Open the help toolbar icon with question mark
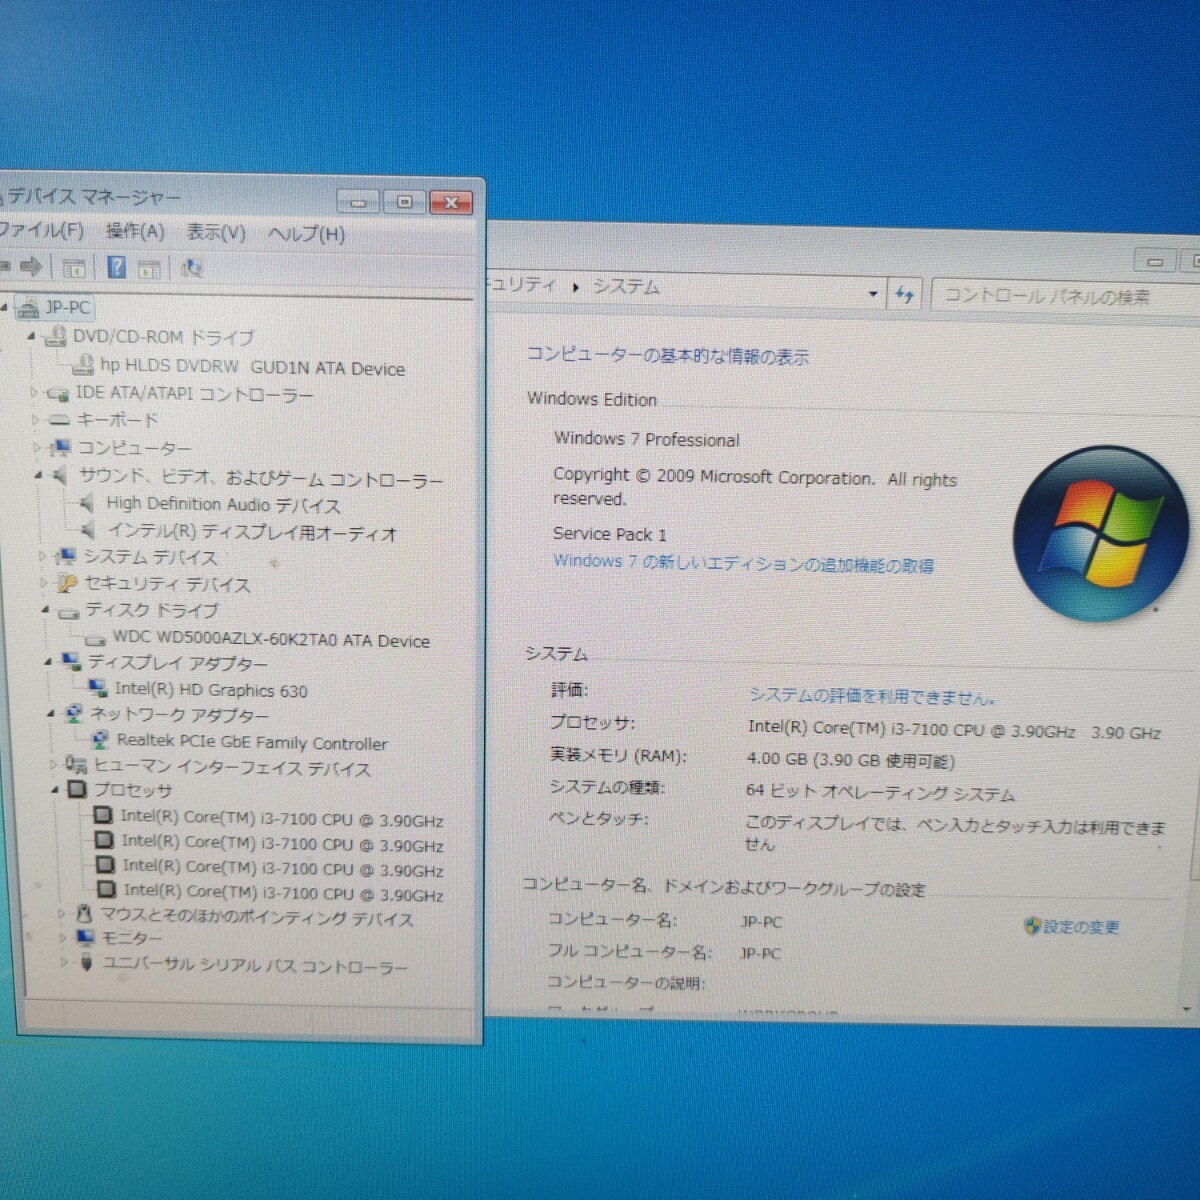The image size is (1200, 1200). [x=116, y=267]
